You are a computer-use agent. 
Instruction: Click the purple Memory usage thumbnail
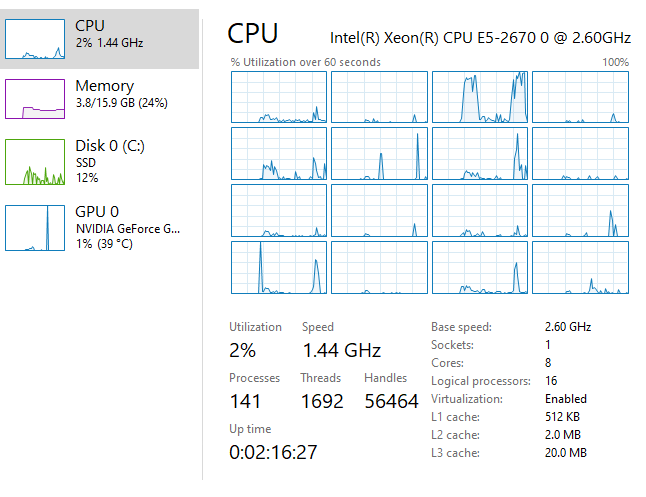point(35,99)
